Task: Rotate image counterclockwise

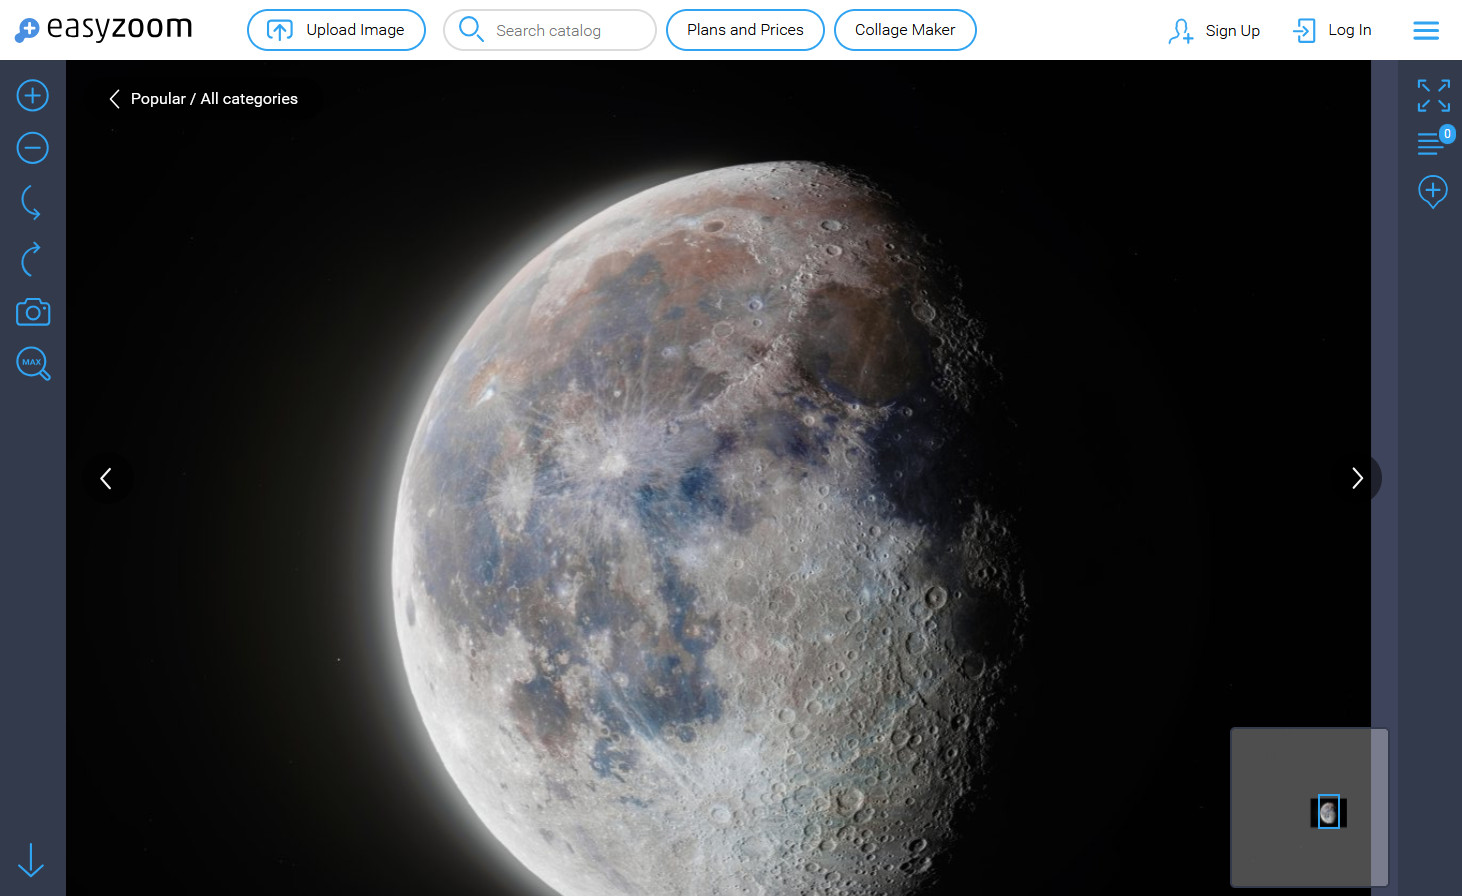Action: coord(31,203)
